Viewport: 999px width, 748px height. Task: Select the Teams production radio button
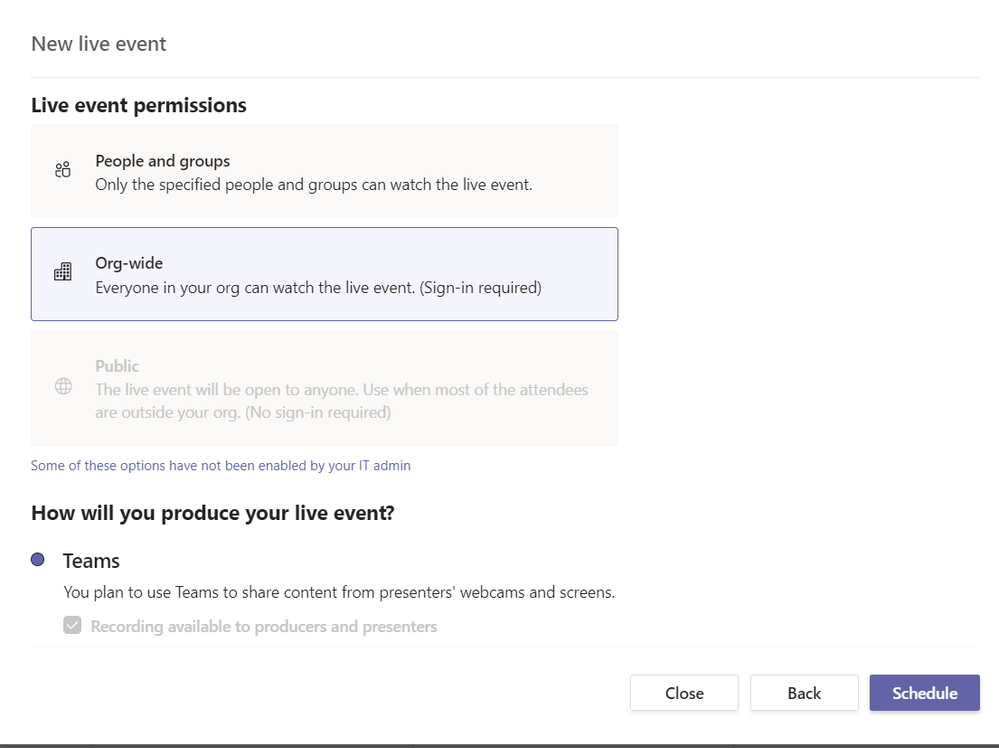38,560
